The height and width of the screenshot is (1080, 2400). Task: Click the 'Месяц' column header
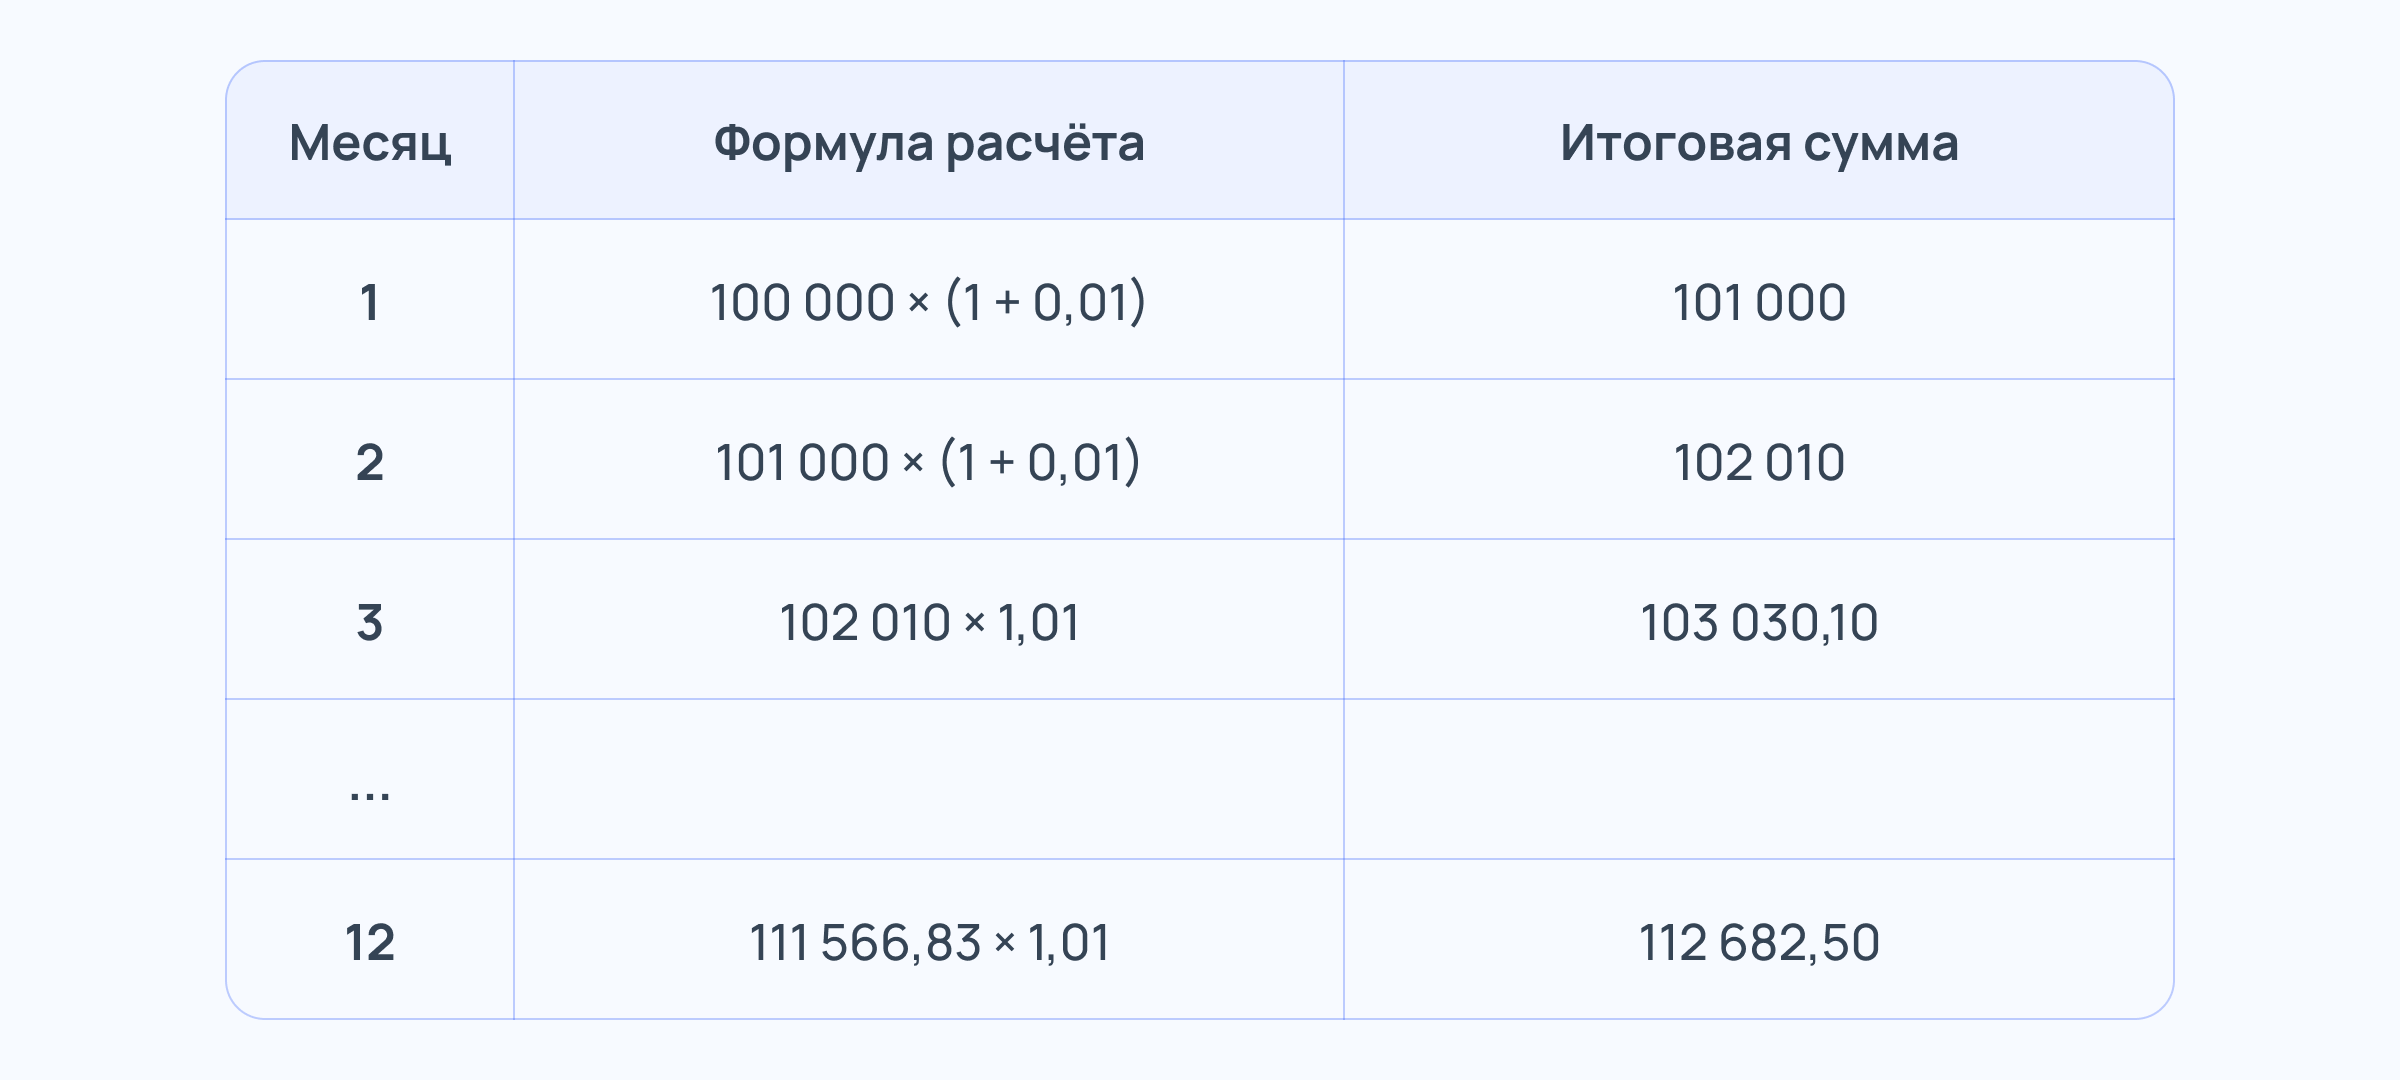point(369,143)
